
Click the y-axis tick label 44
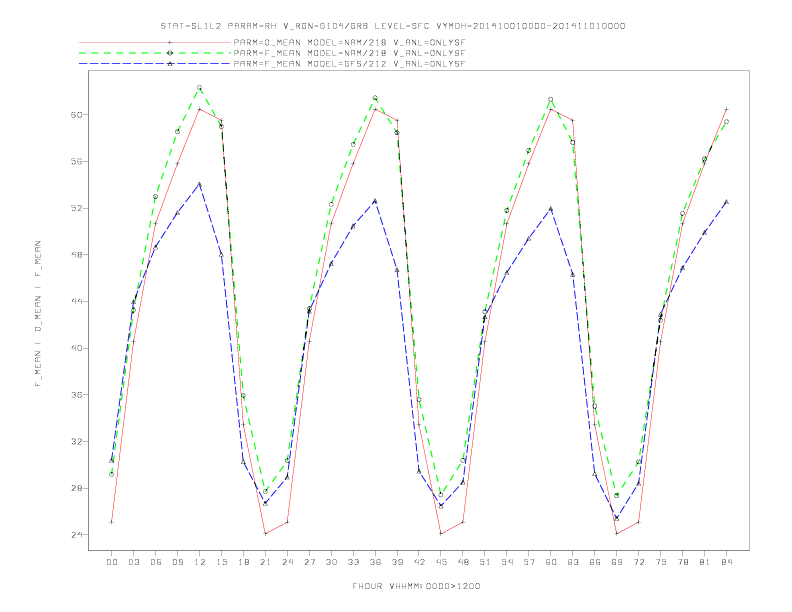[76, 301]
